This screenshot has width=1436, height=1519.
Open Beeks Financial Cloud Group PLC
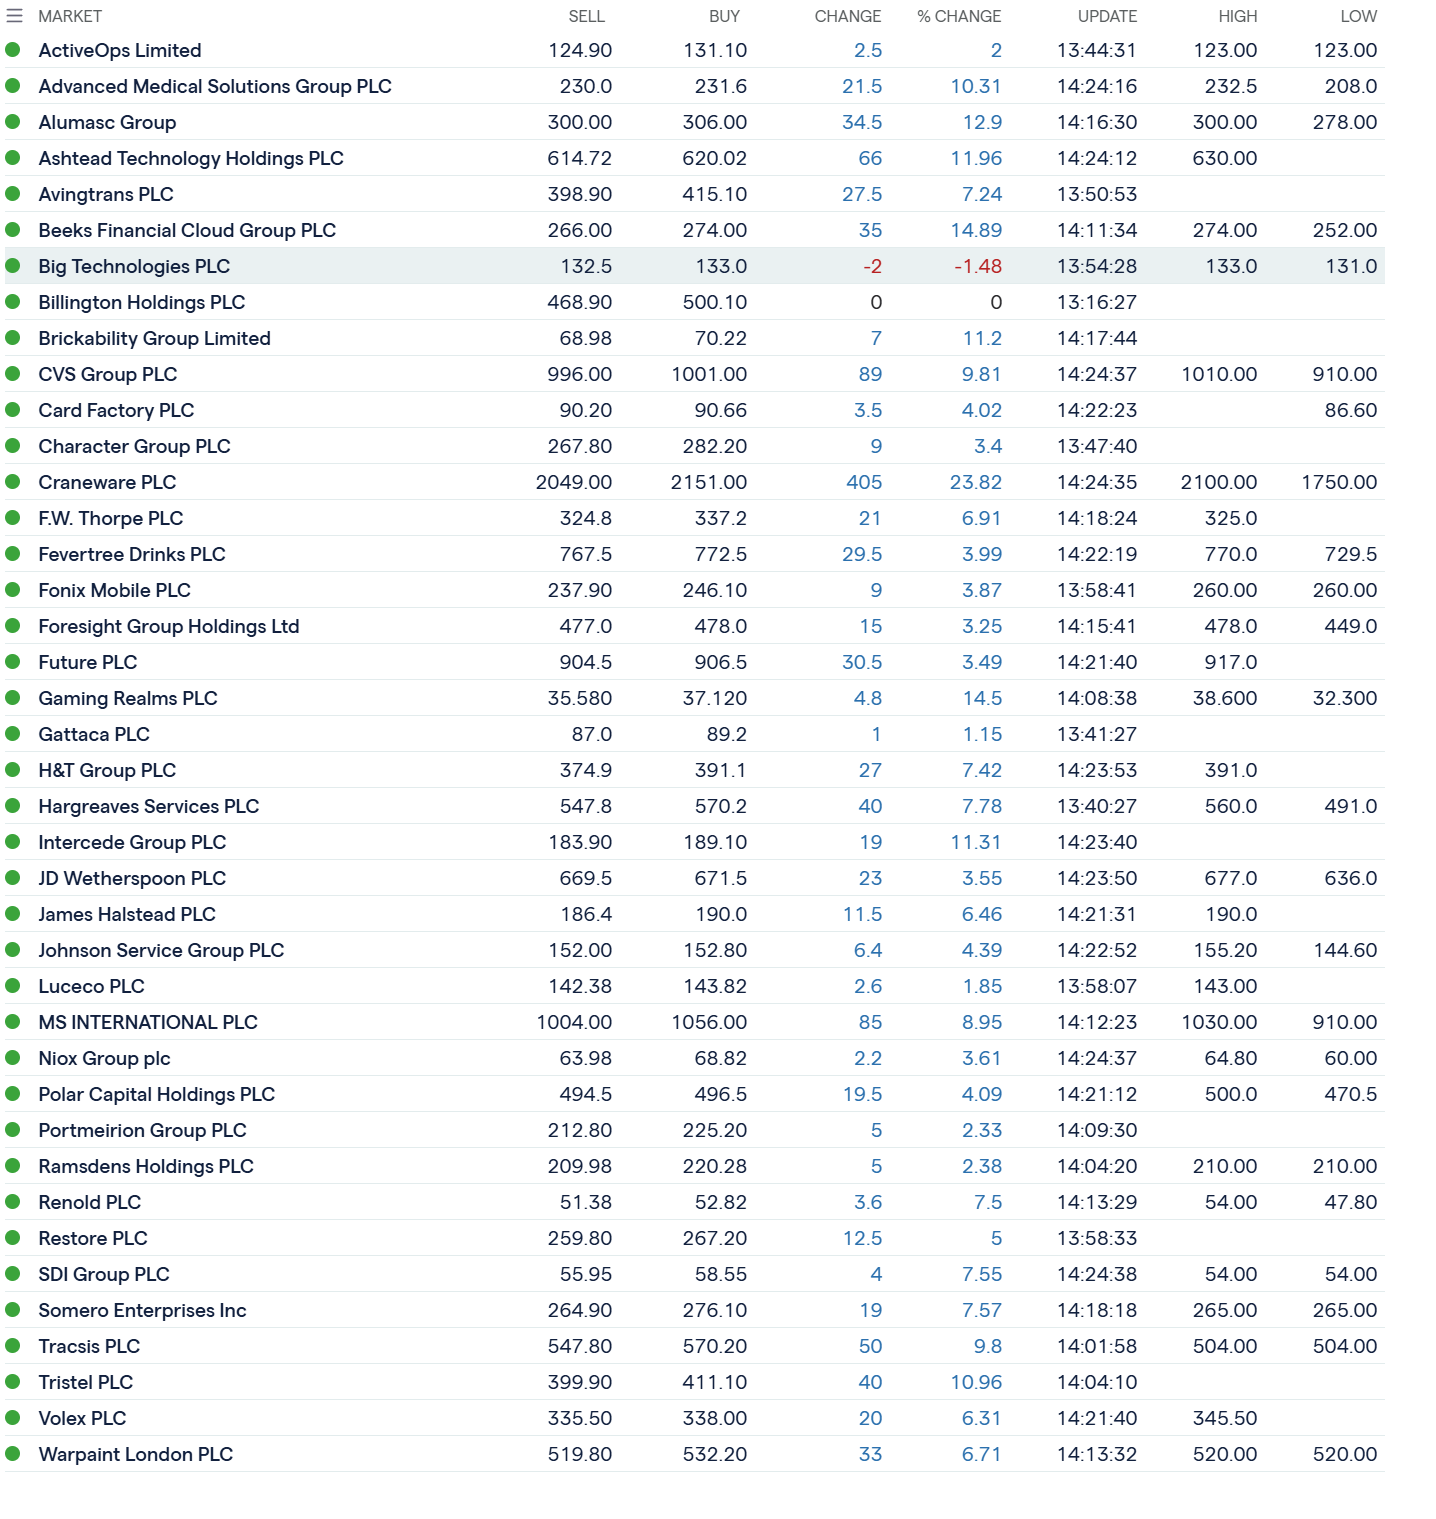pos(187,230)
